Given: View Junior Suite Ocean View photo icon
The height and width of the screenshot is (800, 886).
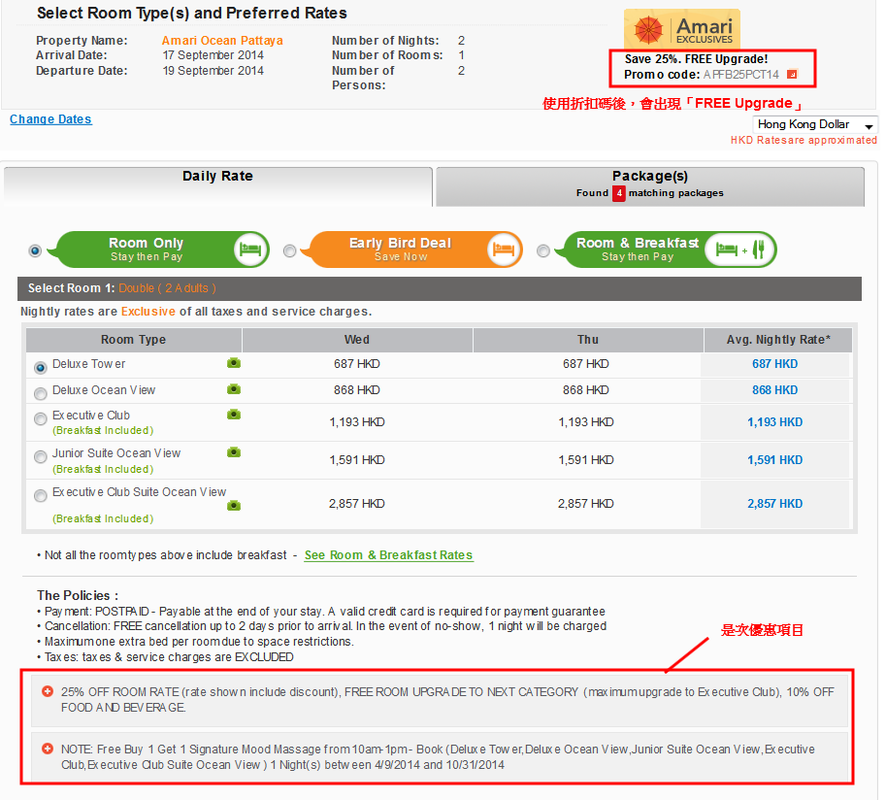Looking at the screenshot, I should coord(234,453).
